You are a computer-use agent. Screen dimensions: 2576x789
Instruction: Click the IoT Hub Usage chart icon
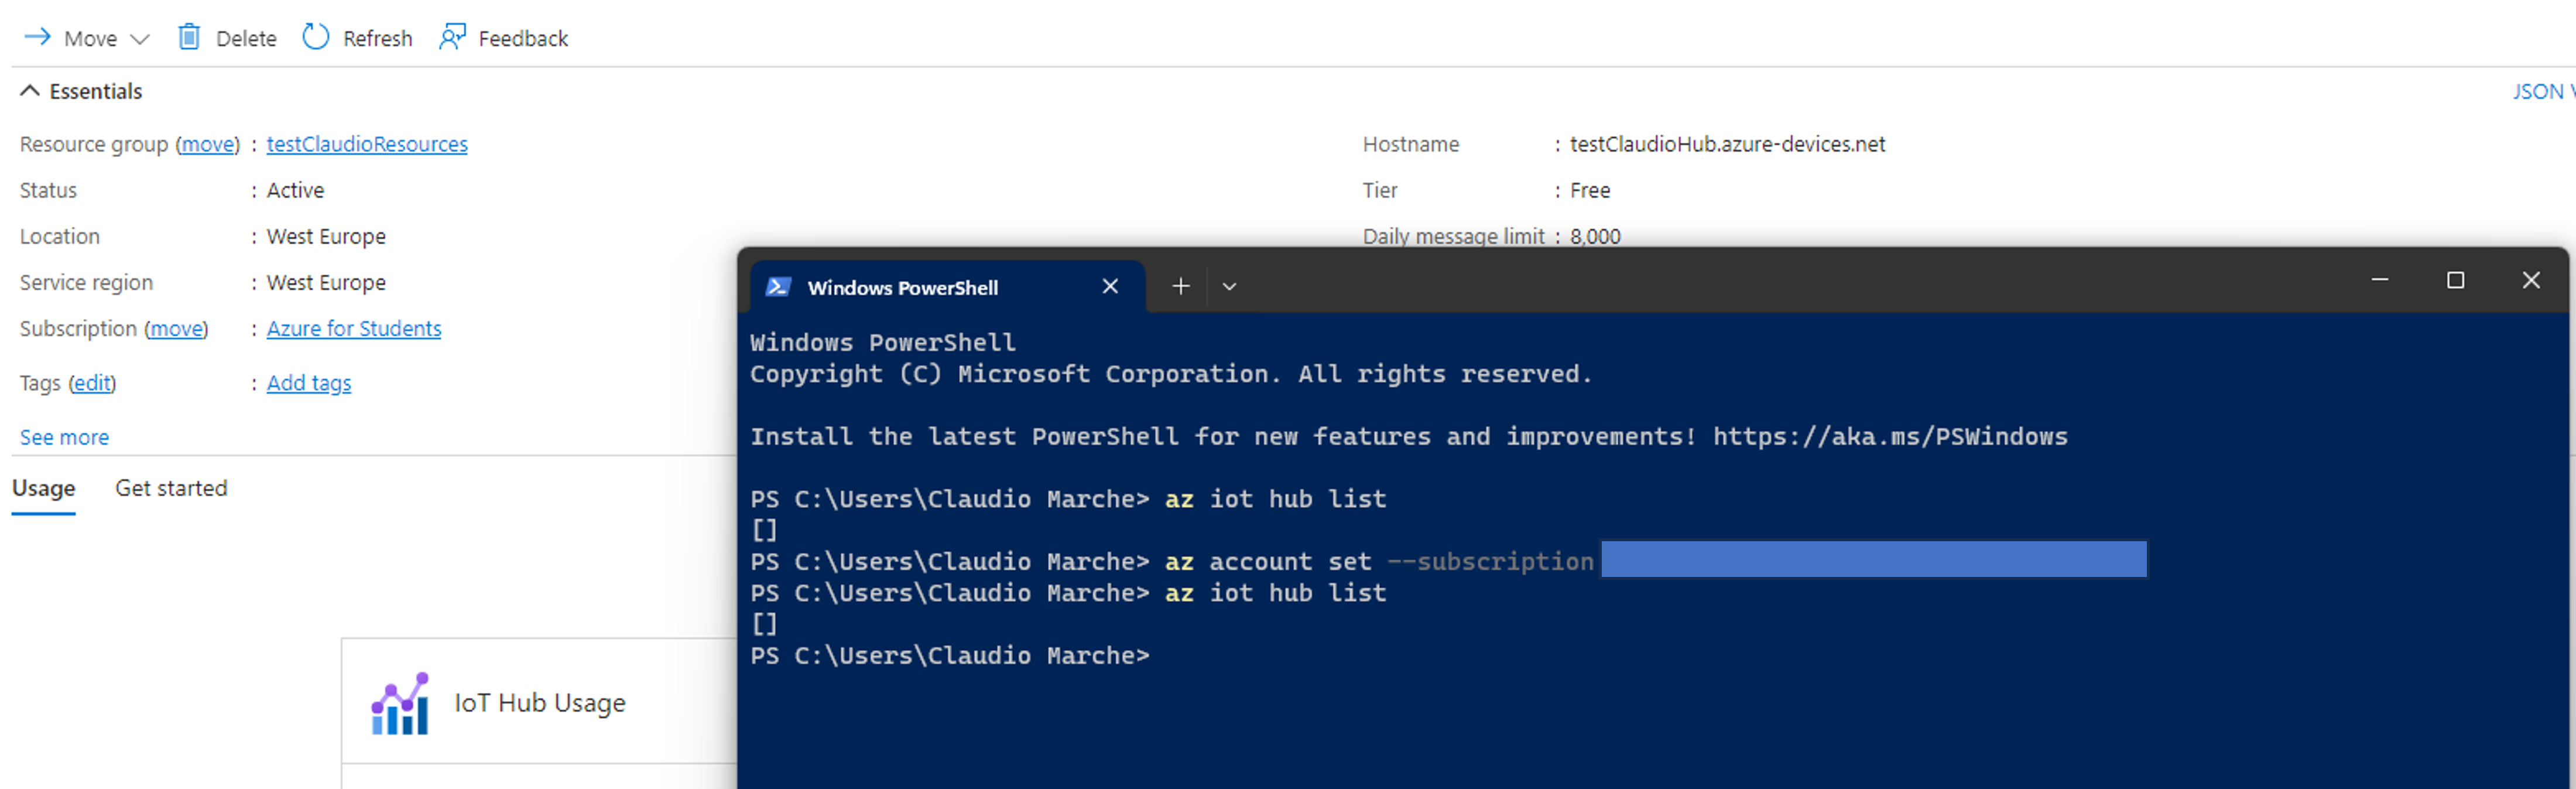point(399,702)
